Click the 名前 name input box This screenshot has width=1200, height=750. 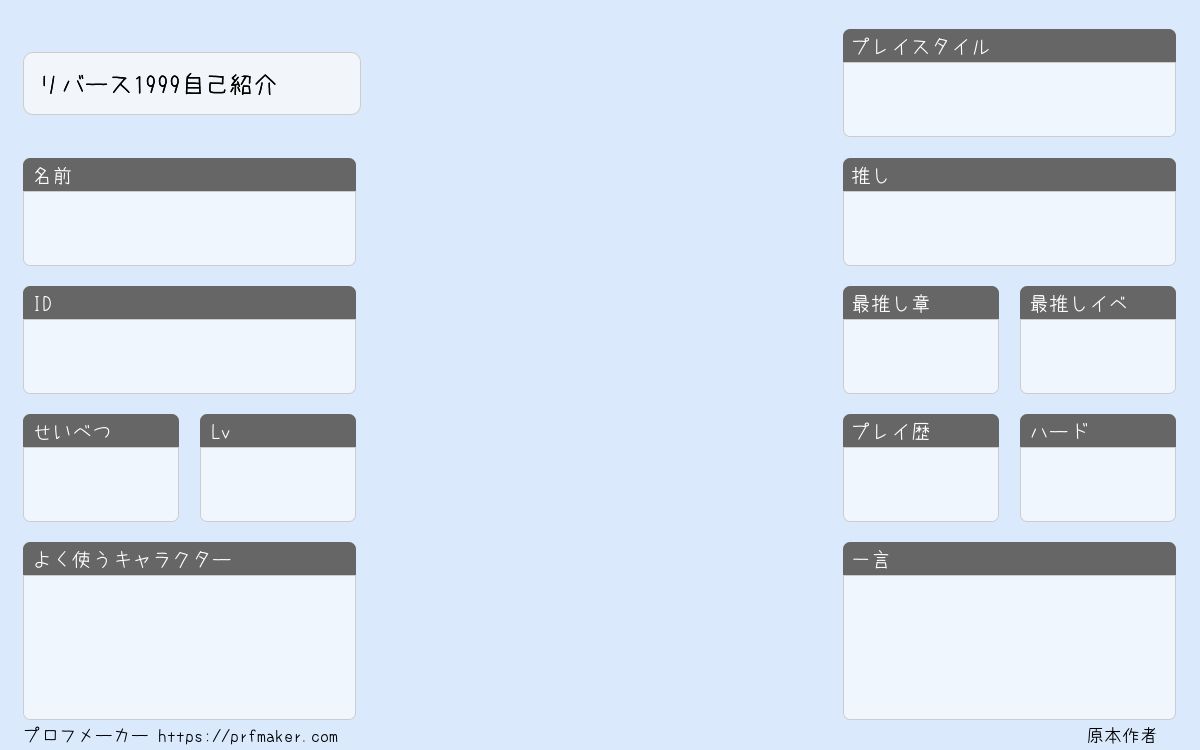[189, 228]
